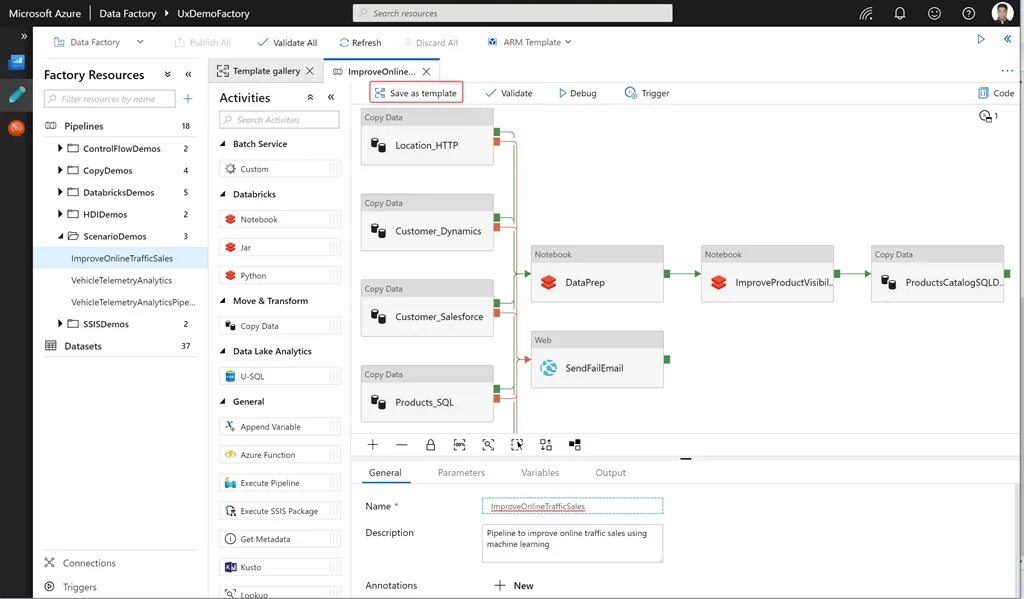Select VehicleTelemetryAnalytics pipeline

121,280
